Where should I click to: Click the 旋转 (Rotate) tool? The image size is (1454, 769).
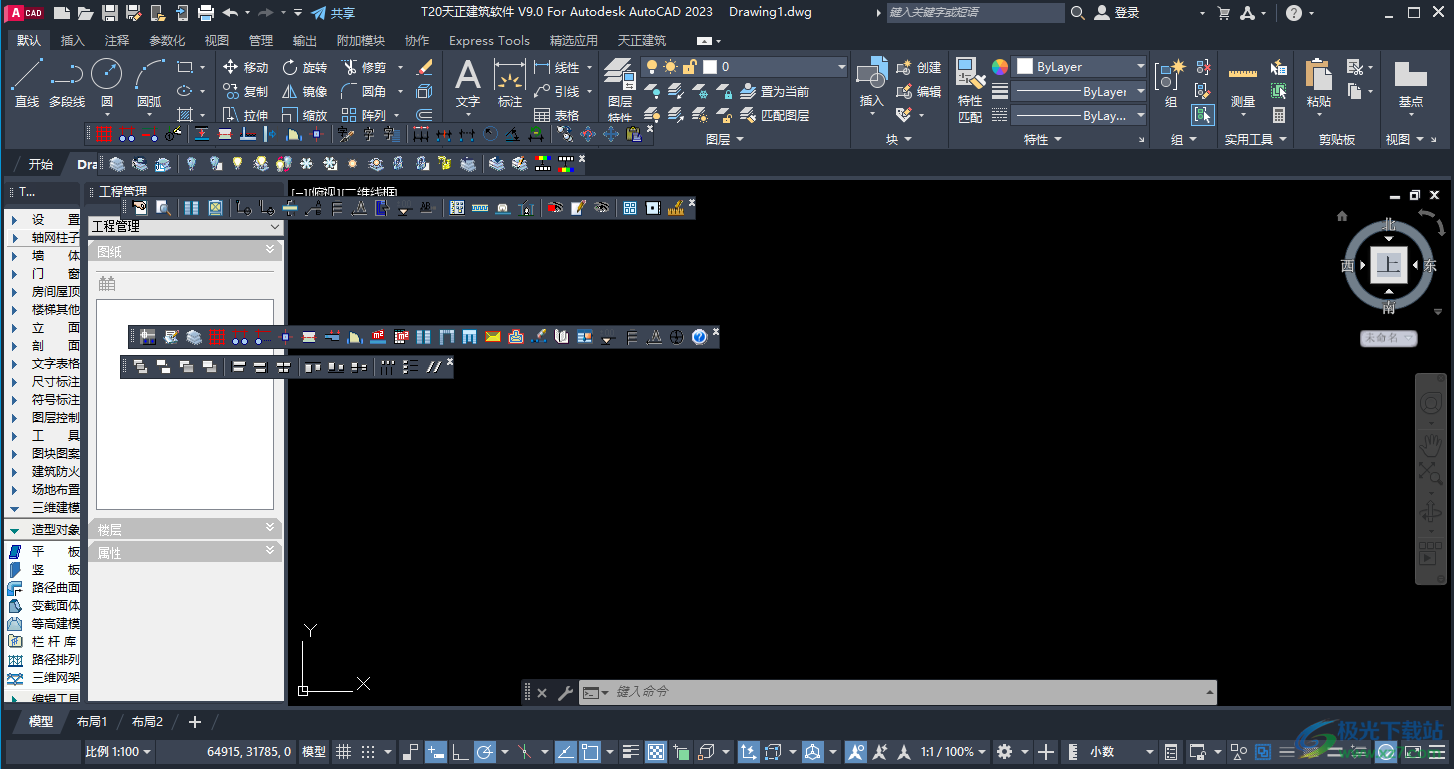click(304, 67)
